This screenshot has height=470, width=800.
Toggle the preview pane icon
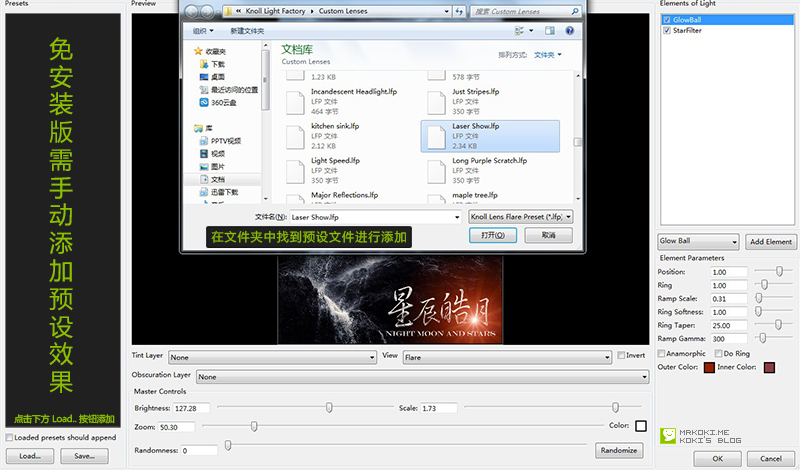click(x=549, y=31)
